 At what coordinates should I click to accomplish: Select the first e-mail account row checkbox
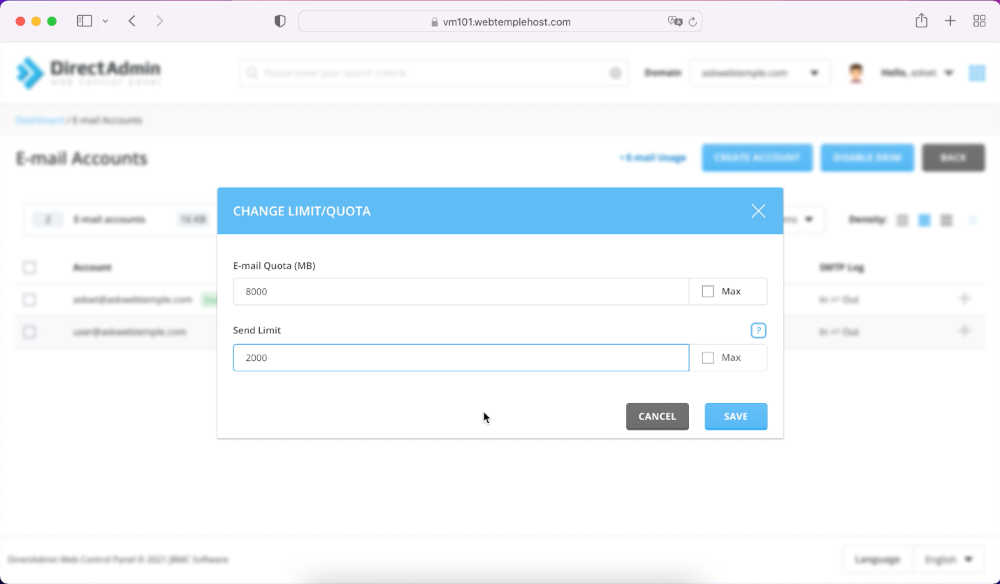(x=29, y=299)
